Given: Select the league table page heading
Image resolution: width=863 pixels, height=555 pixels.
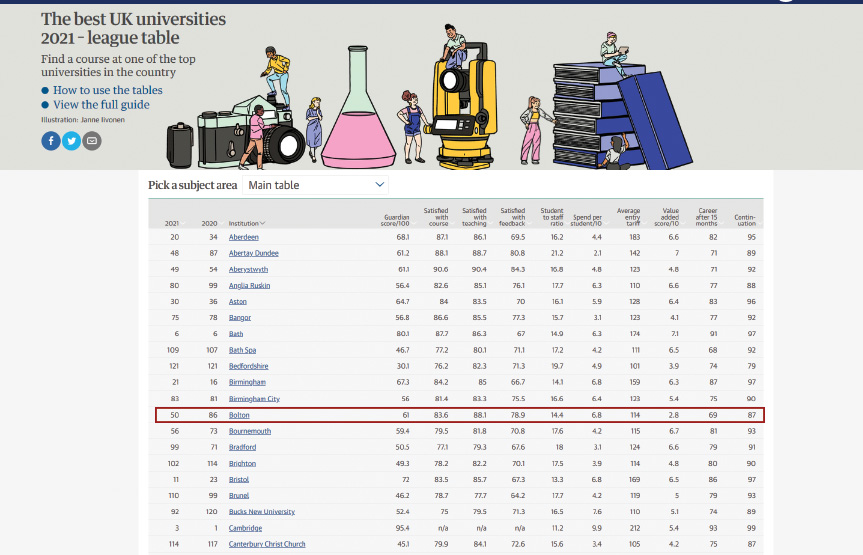Looking at the screenshot, I should tap(133, 28).
